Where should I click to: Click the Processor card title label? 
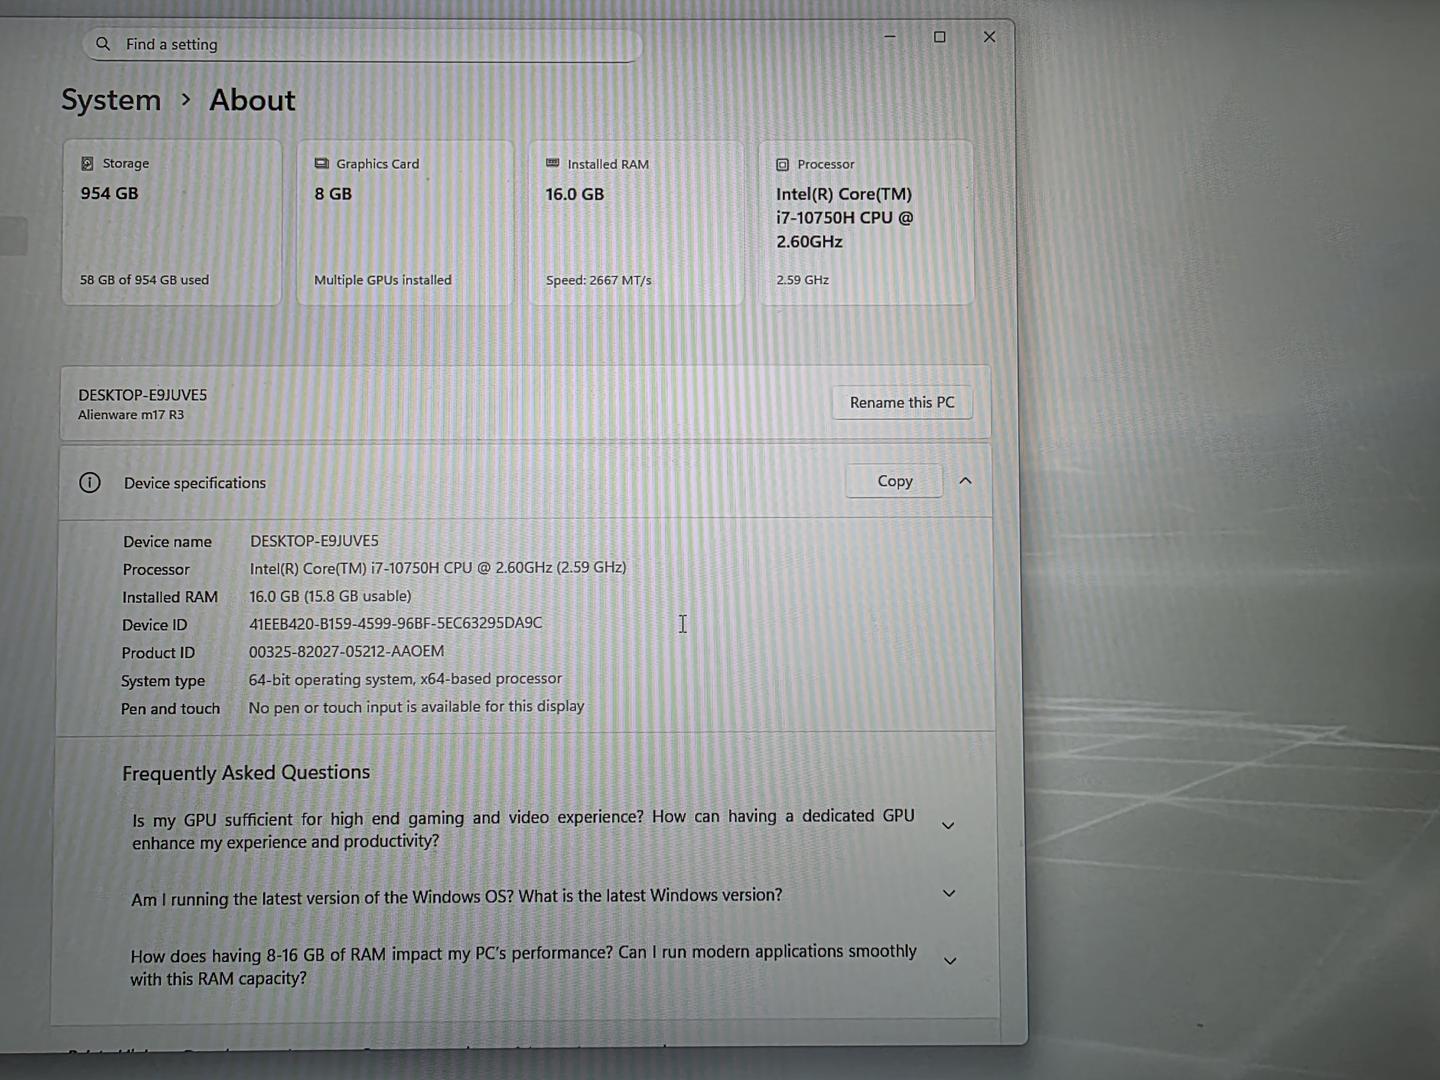coord(826,164)
